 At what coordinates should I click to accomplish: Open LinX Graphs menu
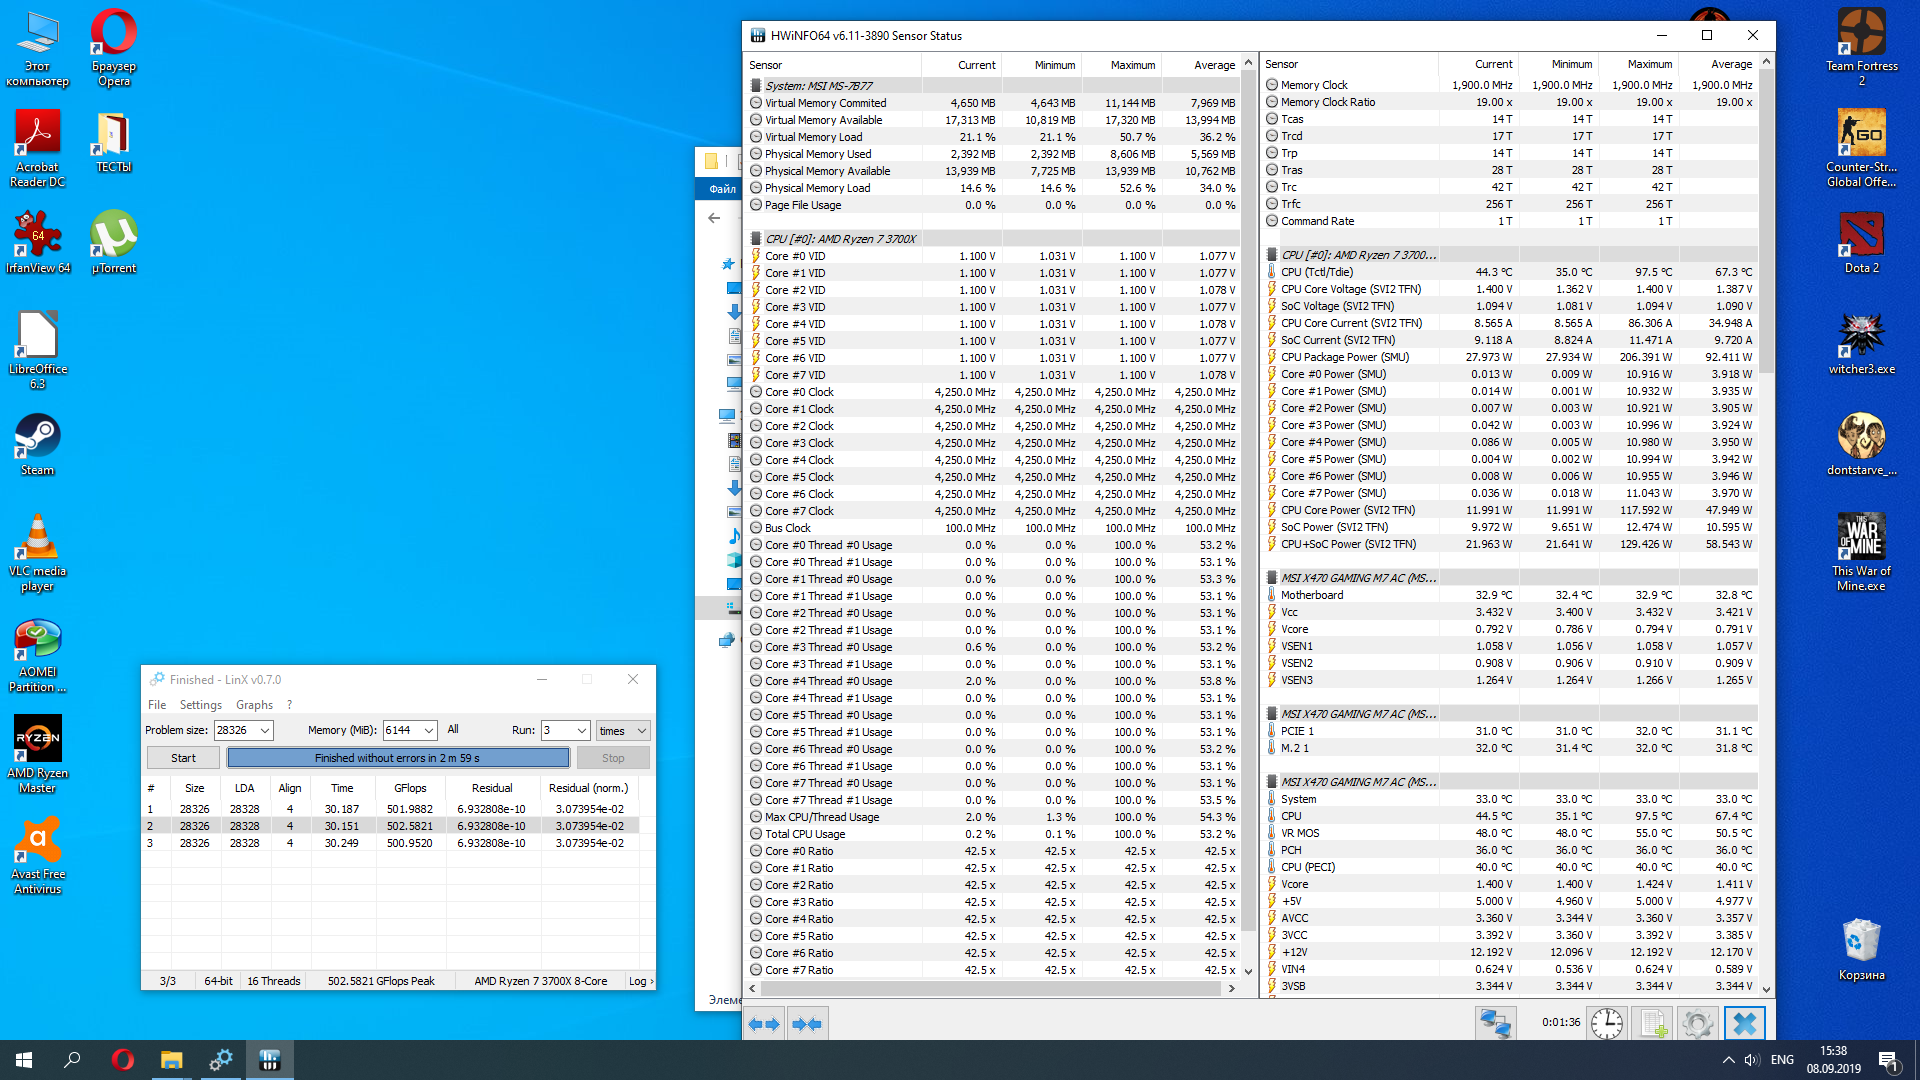click(x=254, y=705)
